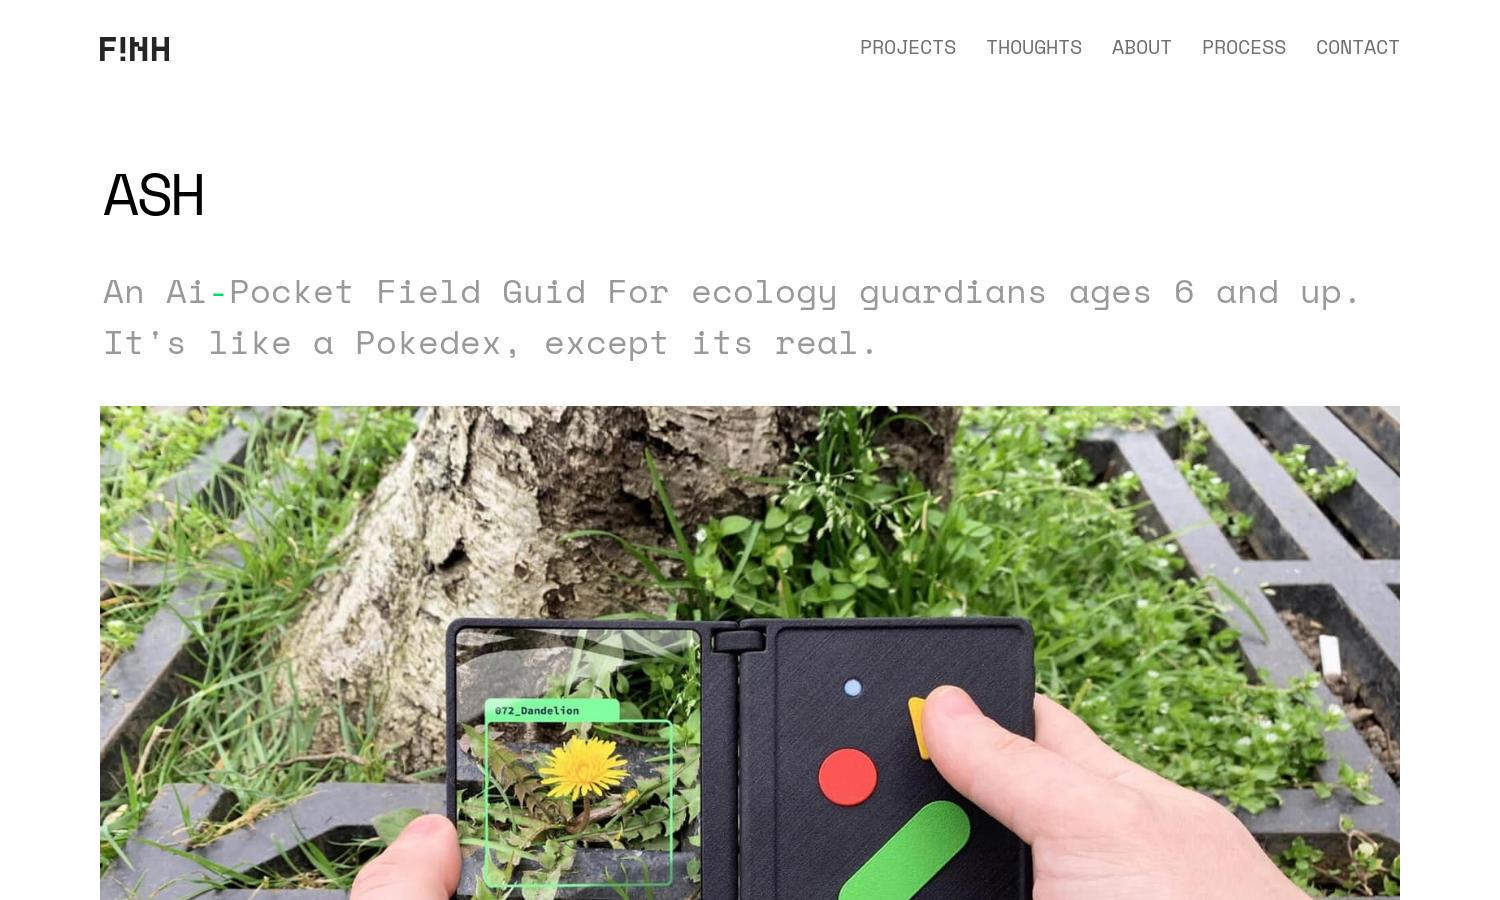Click the green hyphen in Ai-Pocket
The image size is (1500, 900).
[x=218, y=292]
